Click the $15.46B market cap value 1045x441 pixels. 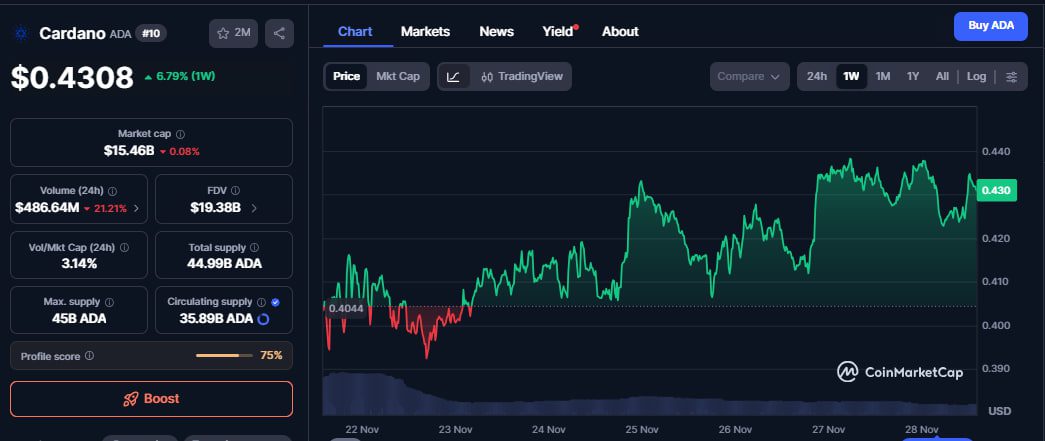(129, 151)
